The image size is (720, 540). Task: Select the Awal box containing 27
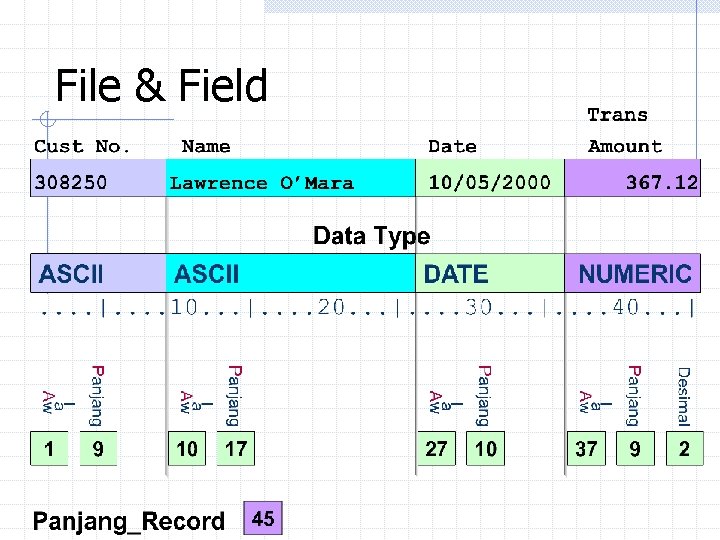[436, 449]
